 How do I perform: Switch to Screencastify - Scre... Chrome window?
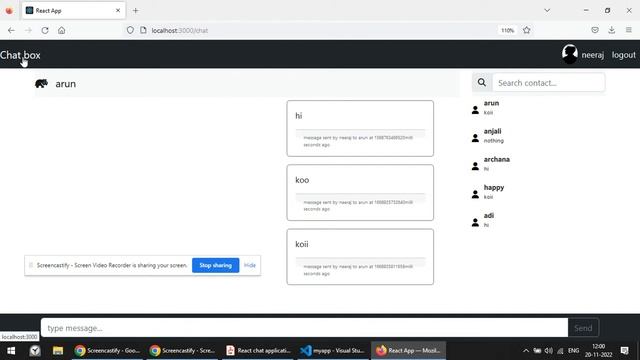pyautogui.click(x=182, y=351)
